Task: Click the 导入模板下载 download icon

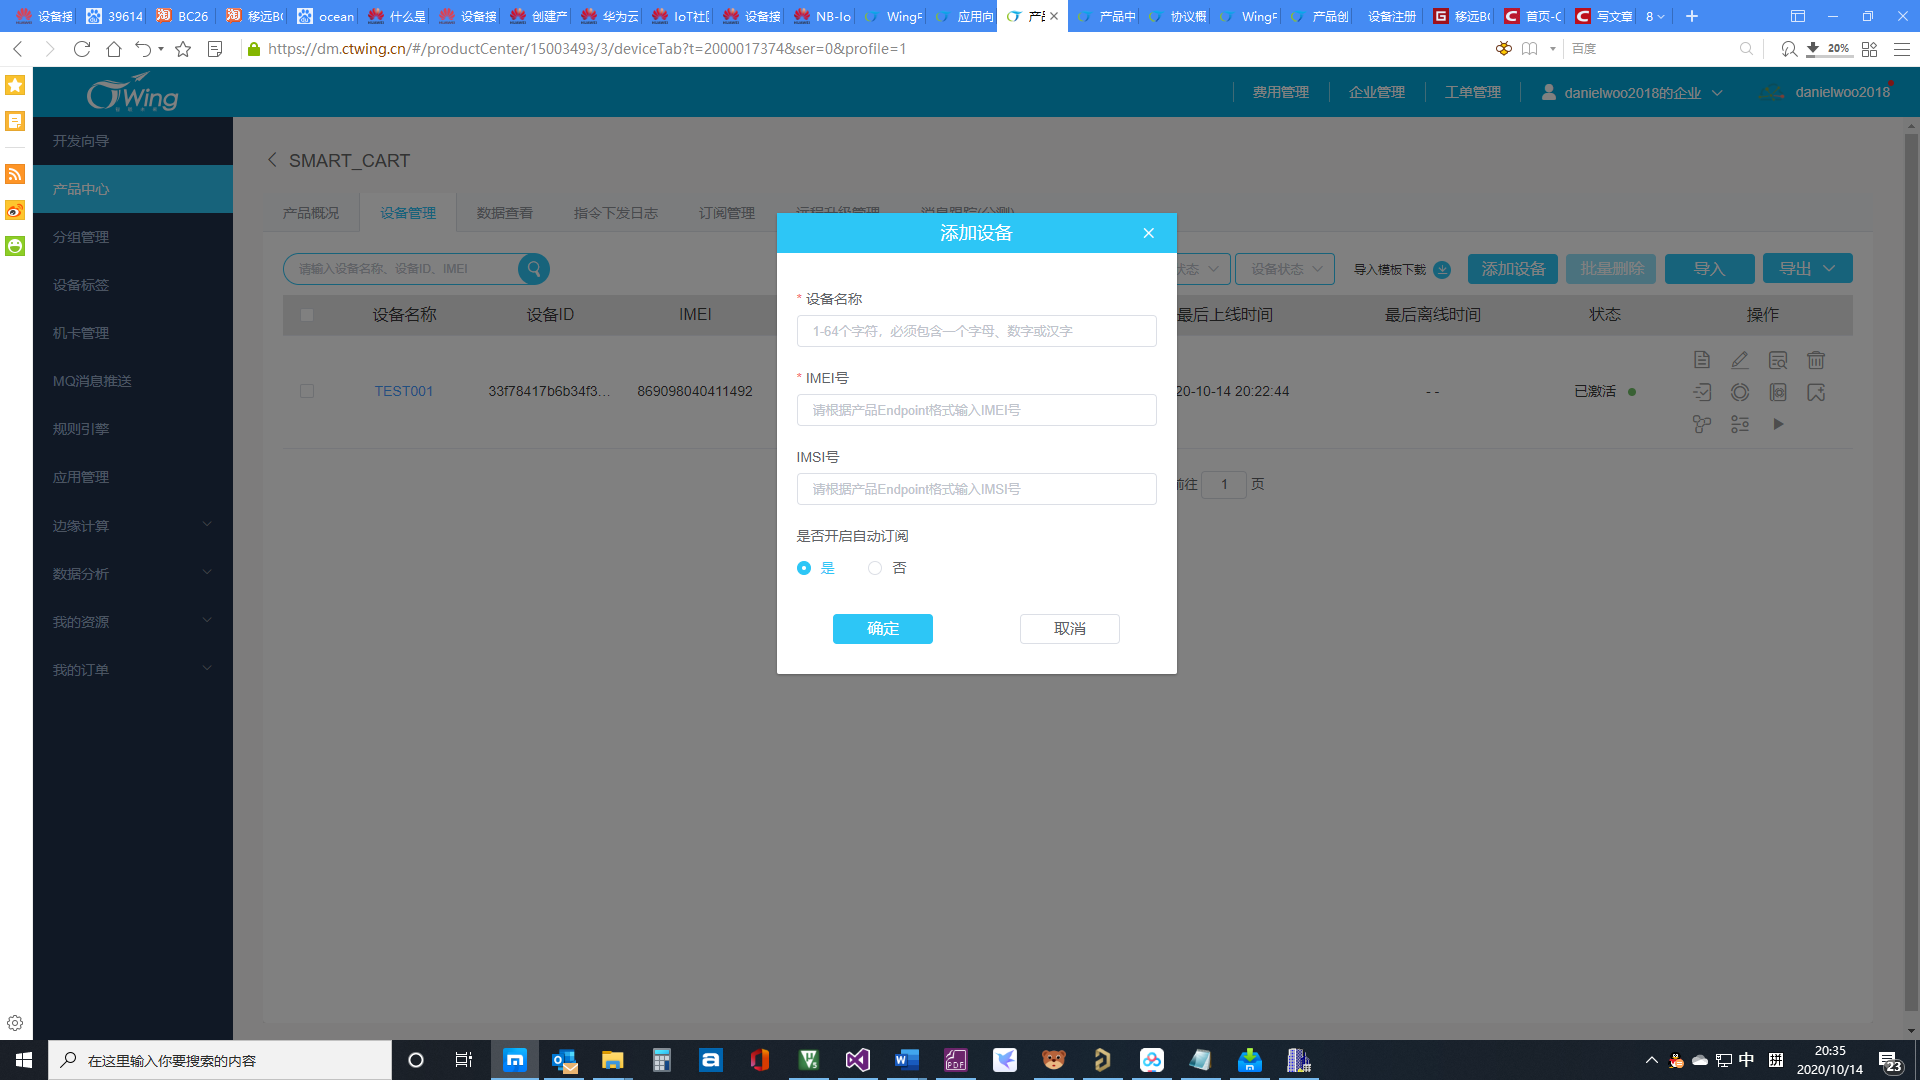Action: click(x=1442, y=269)
